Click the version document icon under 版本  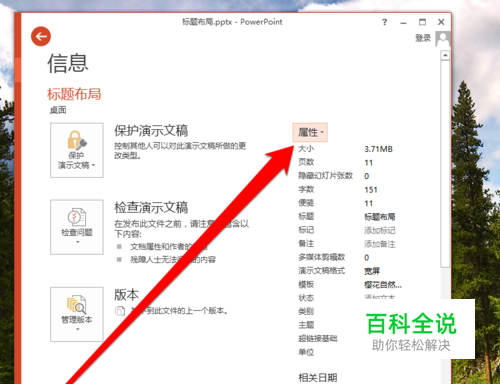(120, 311)
